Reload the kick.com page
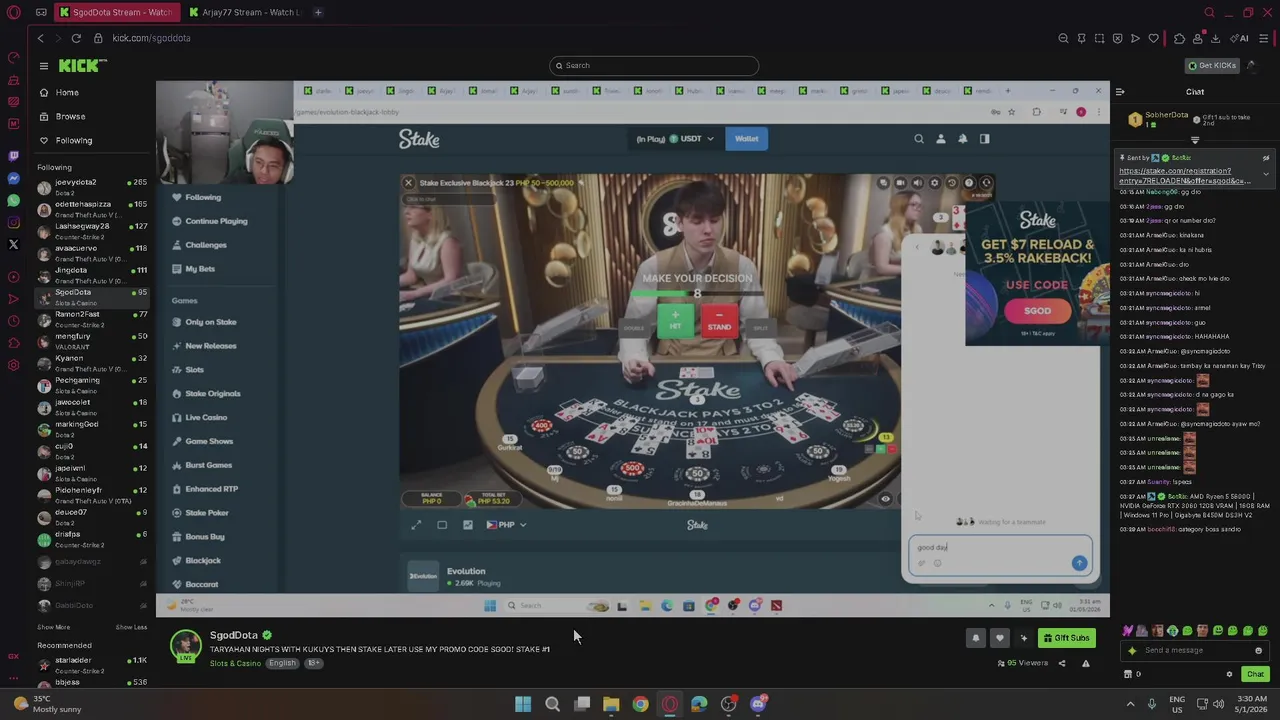 [76, 38]
